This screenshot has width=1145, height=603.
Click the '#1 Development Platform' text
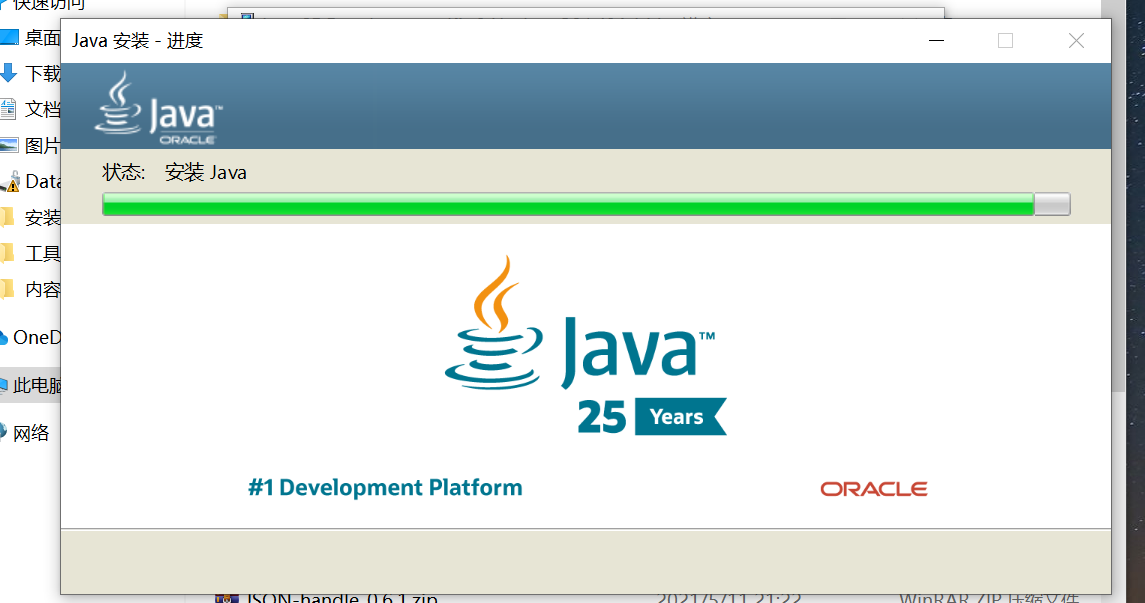[386, 488]
